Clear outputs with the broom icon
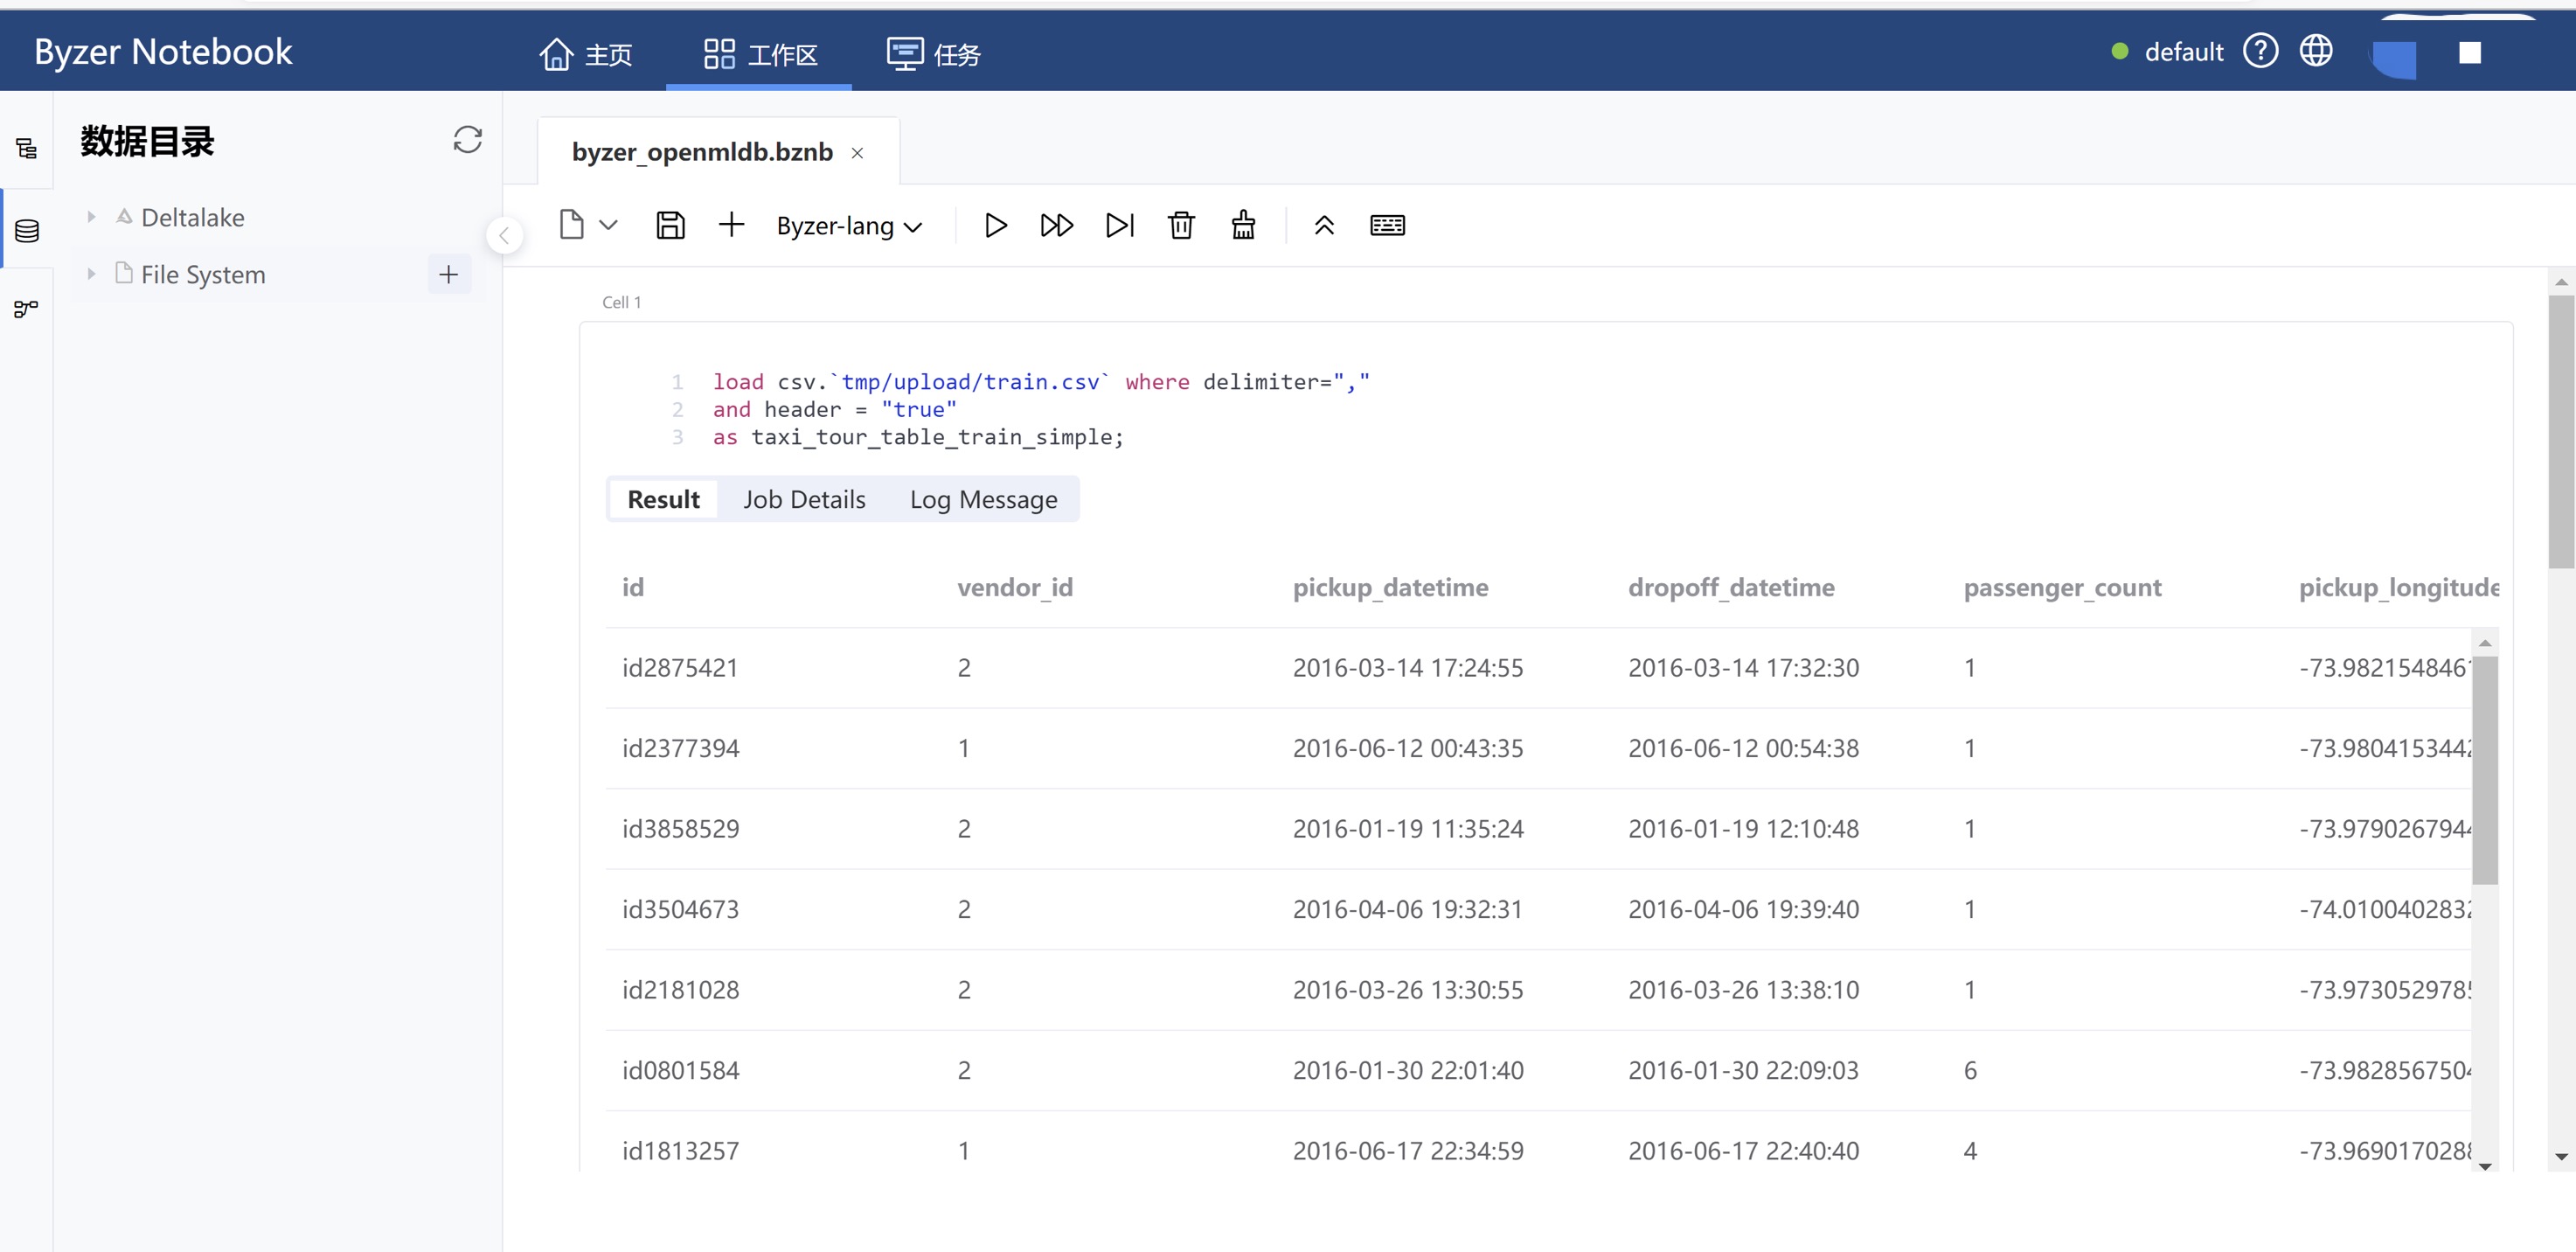 (x=1243, y=225)
